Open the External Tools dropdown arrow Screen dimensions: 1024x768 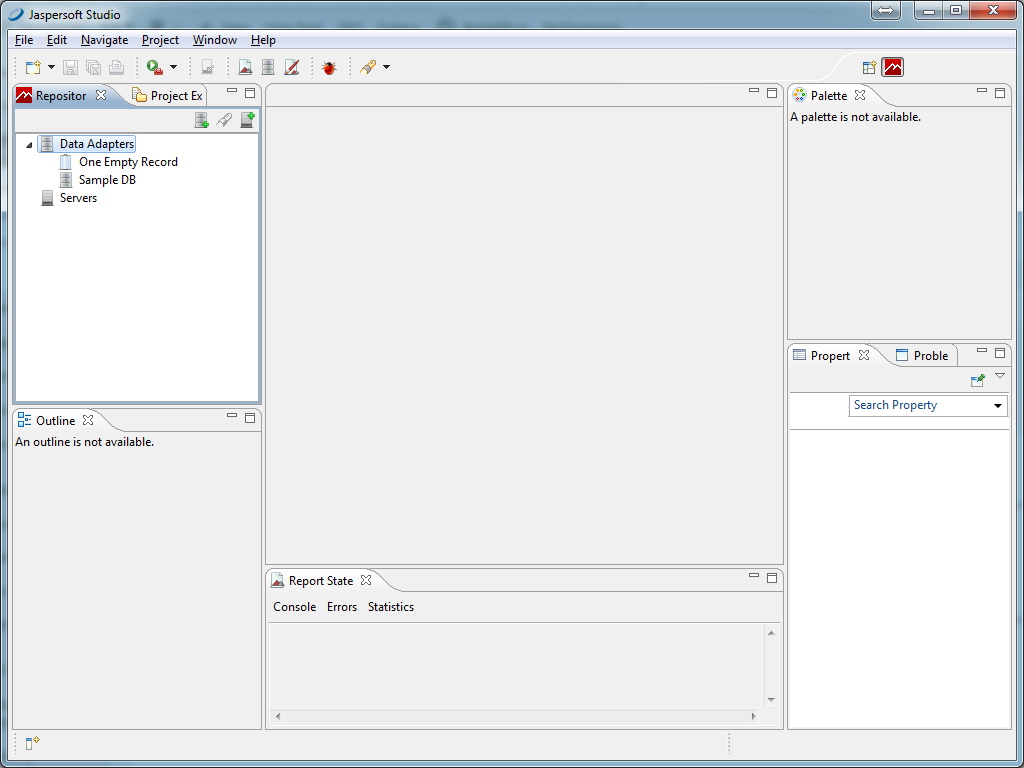(x=173, y=67)
